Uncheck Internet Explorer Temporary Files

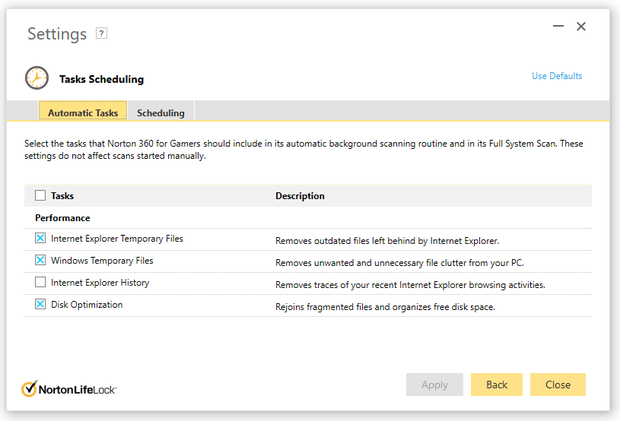tap(40, 239)
